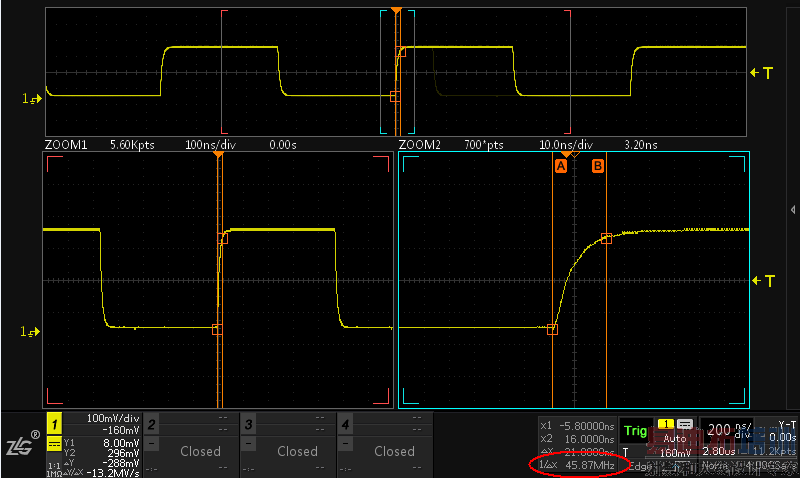
Task: Click the grey trigger coupling icon
Action: (x=685, y=424)
